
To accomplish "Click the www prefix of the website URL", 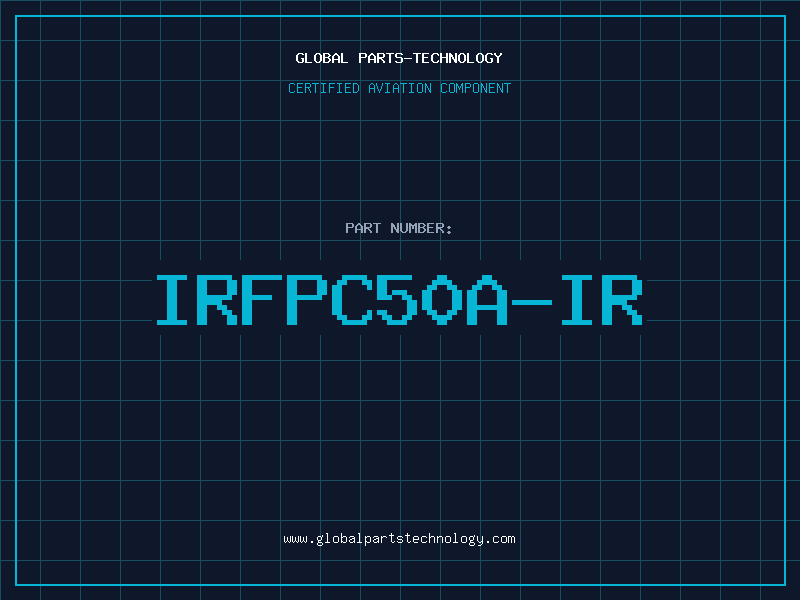I will (295, 539).
